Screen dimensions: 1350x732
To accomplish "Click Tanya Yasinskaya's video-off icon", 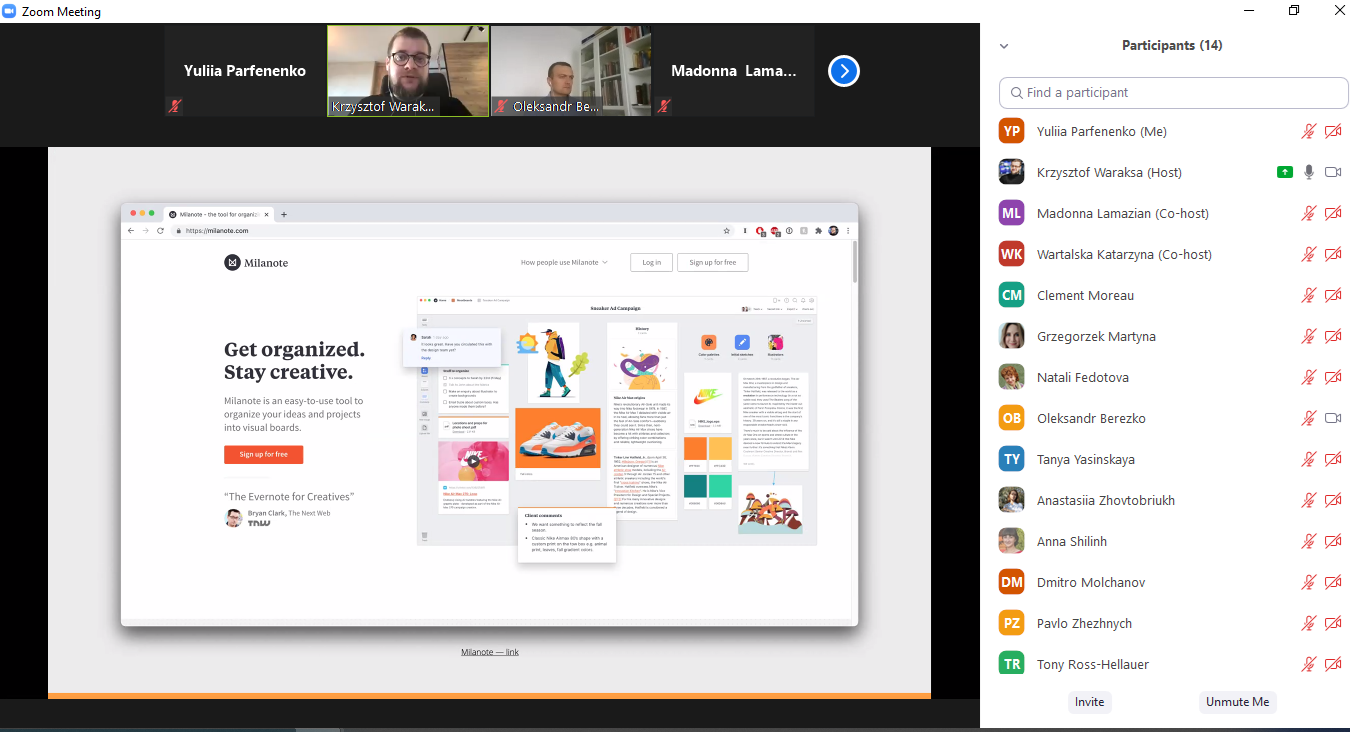I will [x=1333, y=459].
